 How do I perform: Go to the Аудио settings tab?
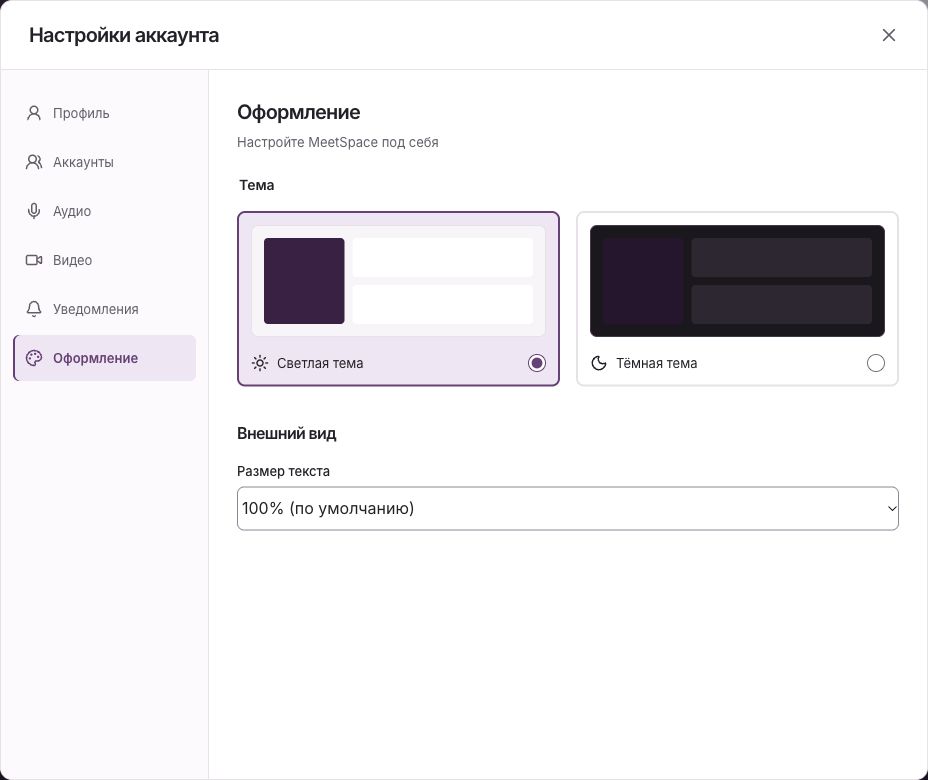(x=105, y=211)
